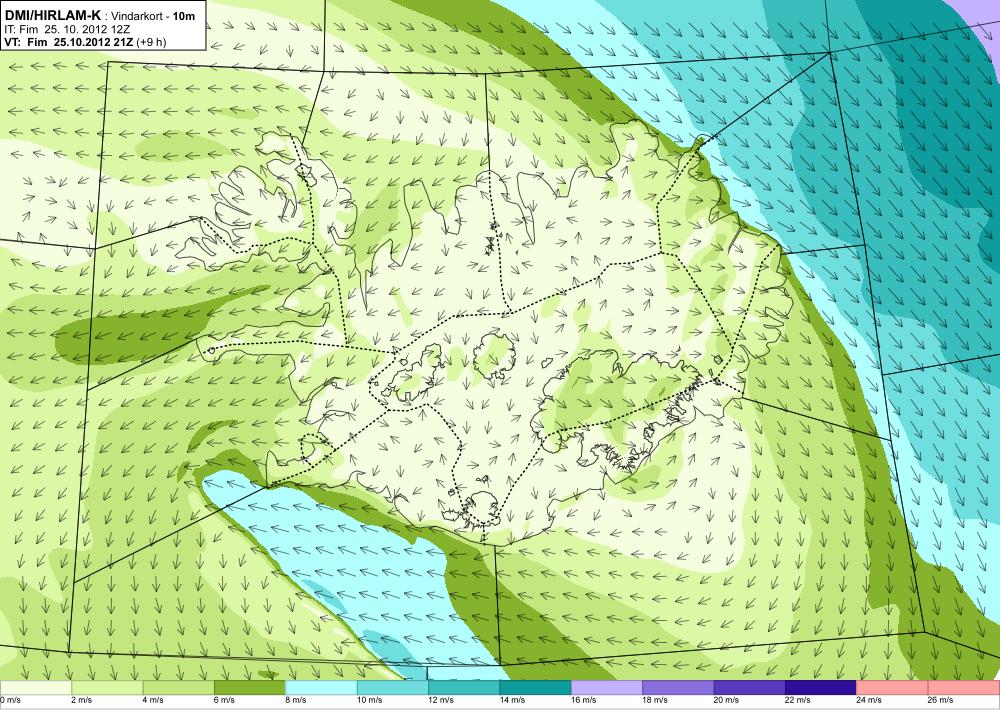Click the 2–4 m/s legend color swatch
Image resolution: width=1000 pixels, height=710 pixels.
(x=107, y=688)
